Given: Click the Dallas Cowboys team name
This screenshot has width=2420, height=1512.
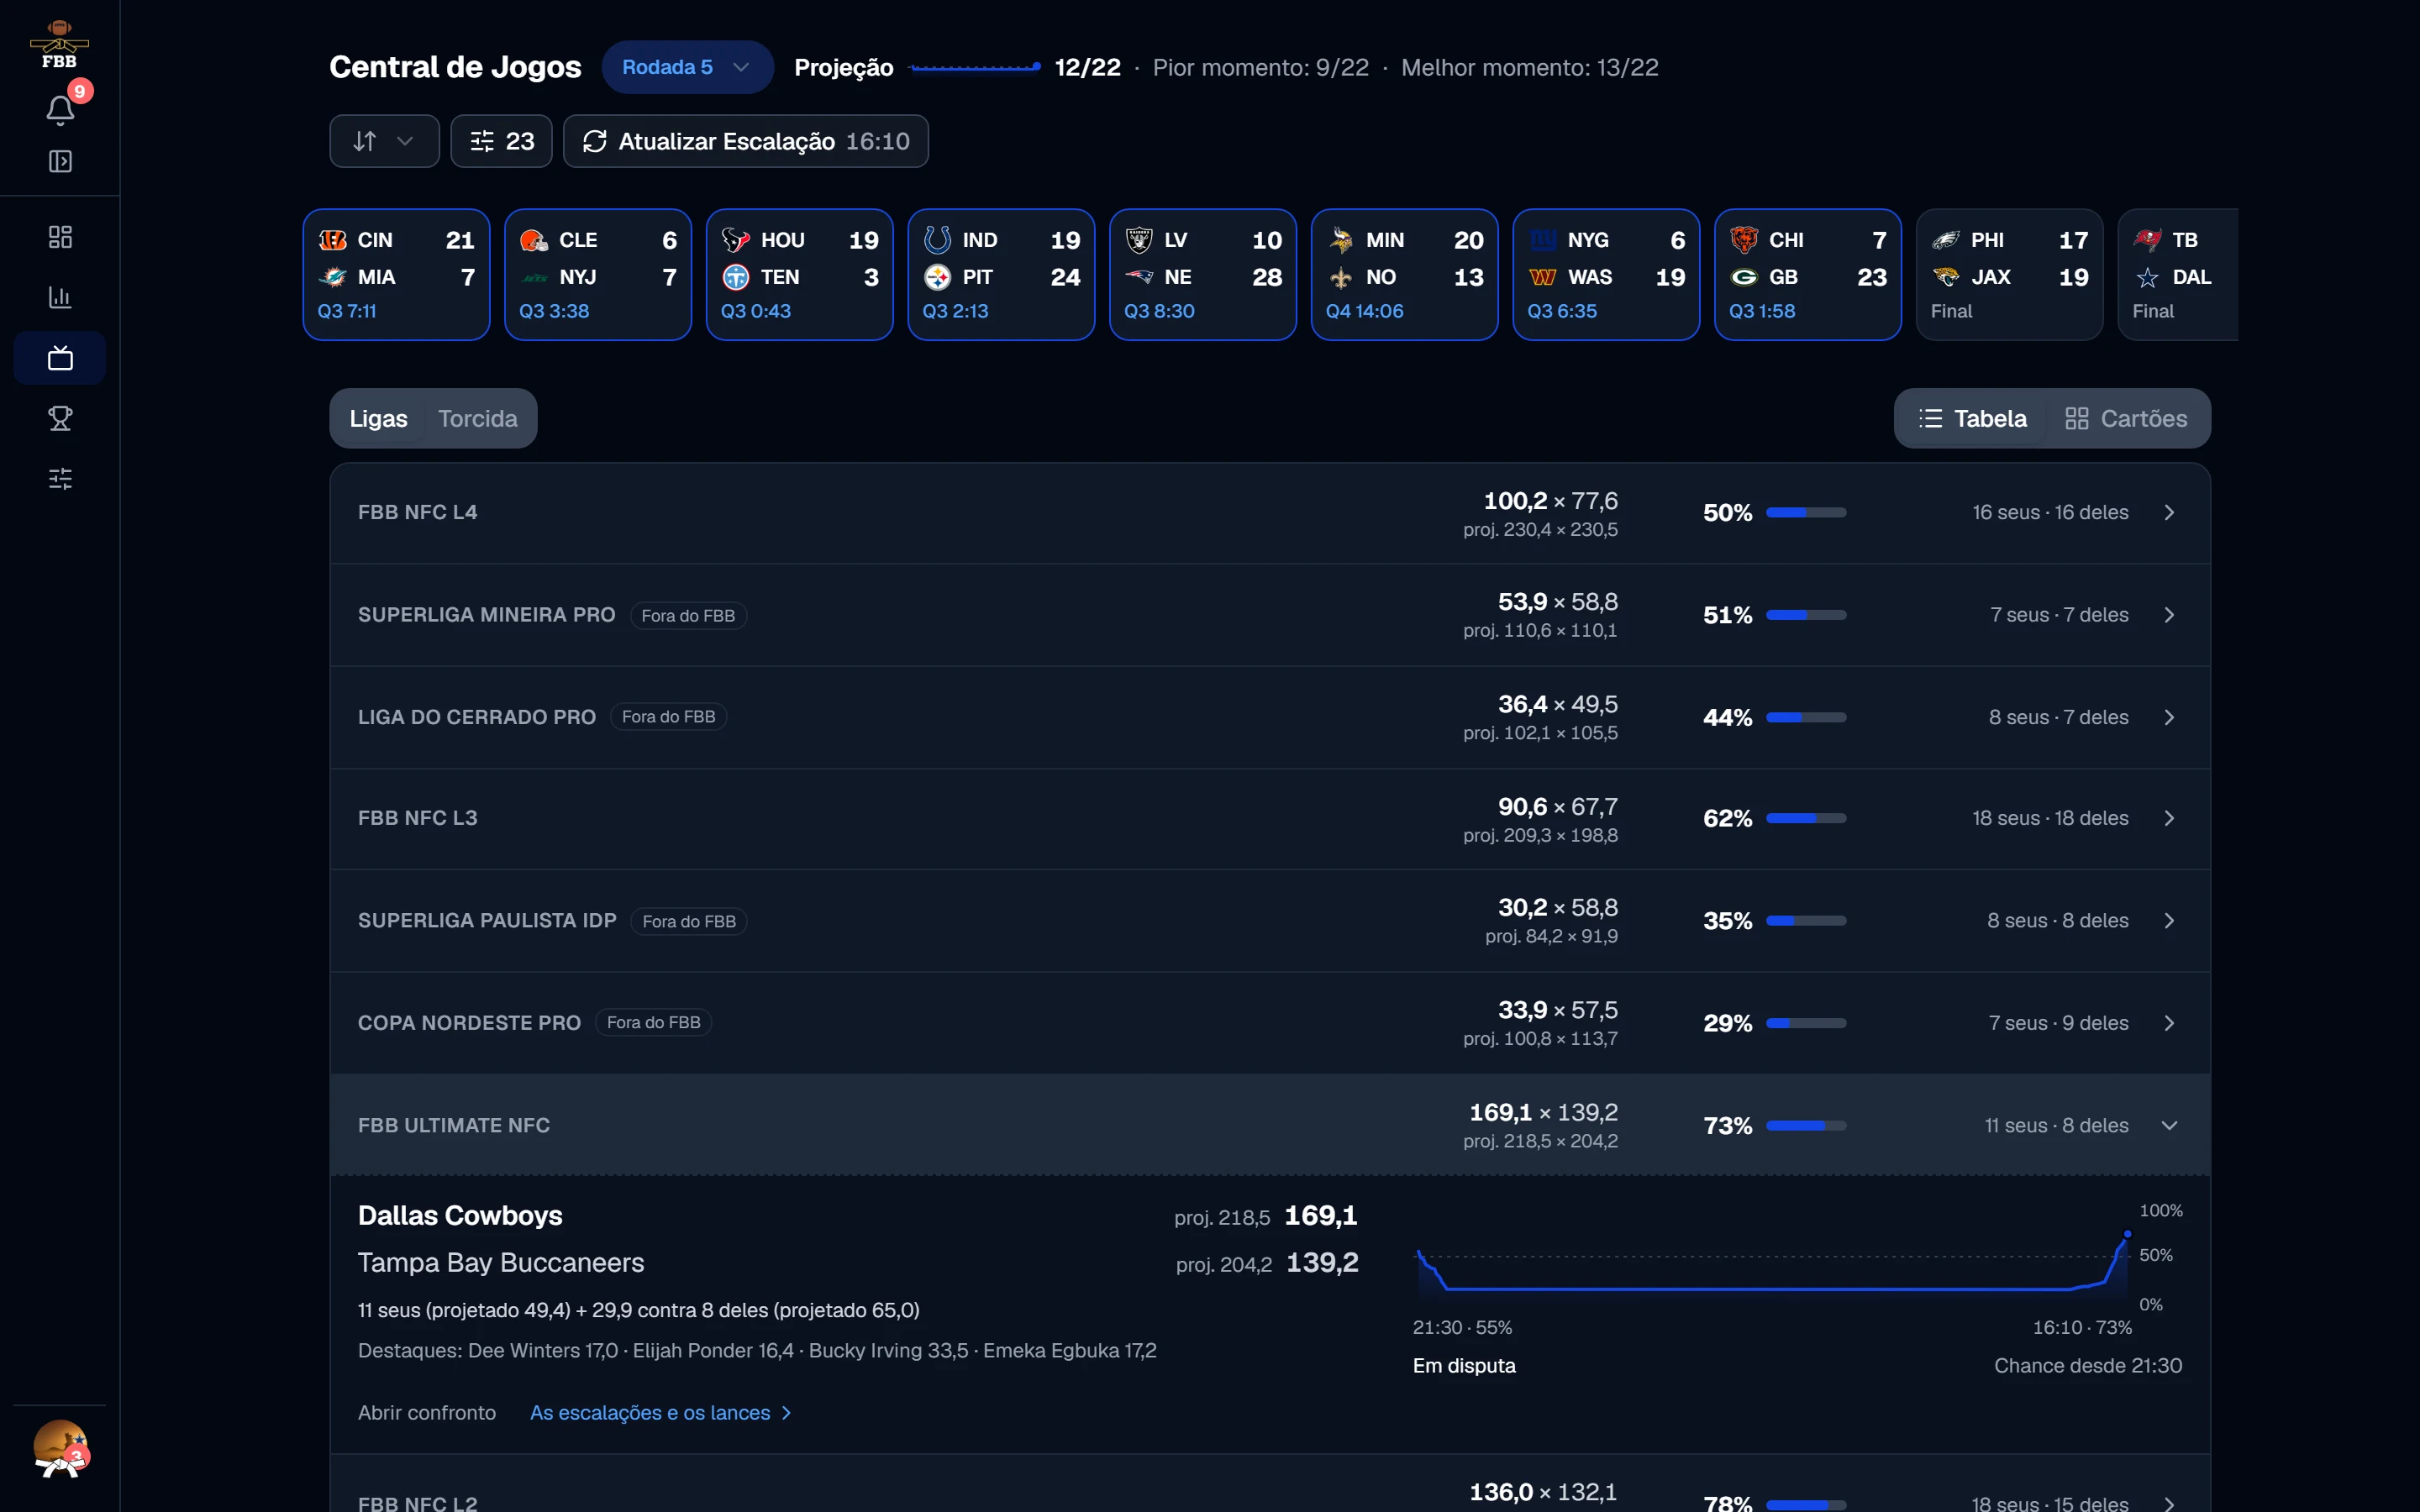Looking at the screenshot, I should tap(460, 1215).
